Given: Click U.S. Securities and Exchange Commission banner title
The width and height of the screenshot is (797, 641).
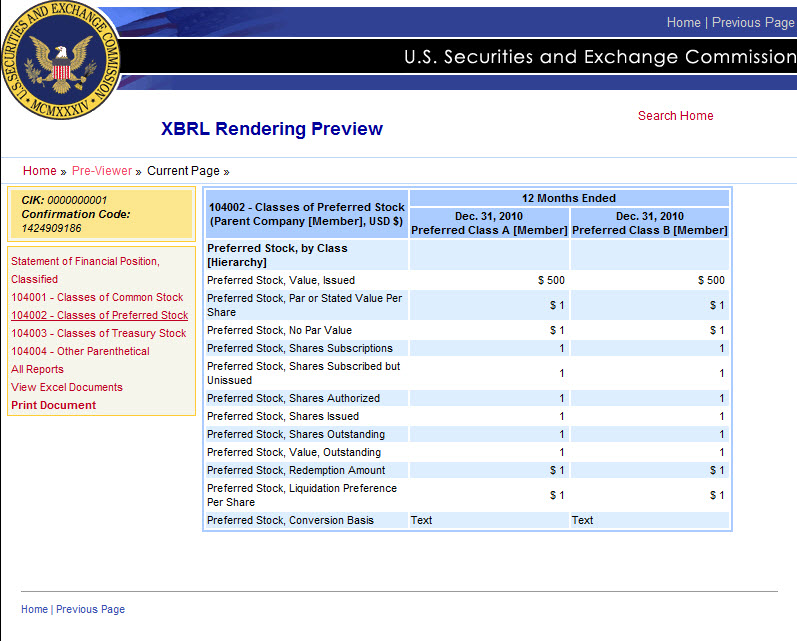Looking at the screenshot, I should pyautogui.click(x=600, y=56).
